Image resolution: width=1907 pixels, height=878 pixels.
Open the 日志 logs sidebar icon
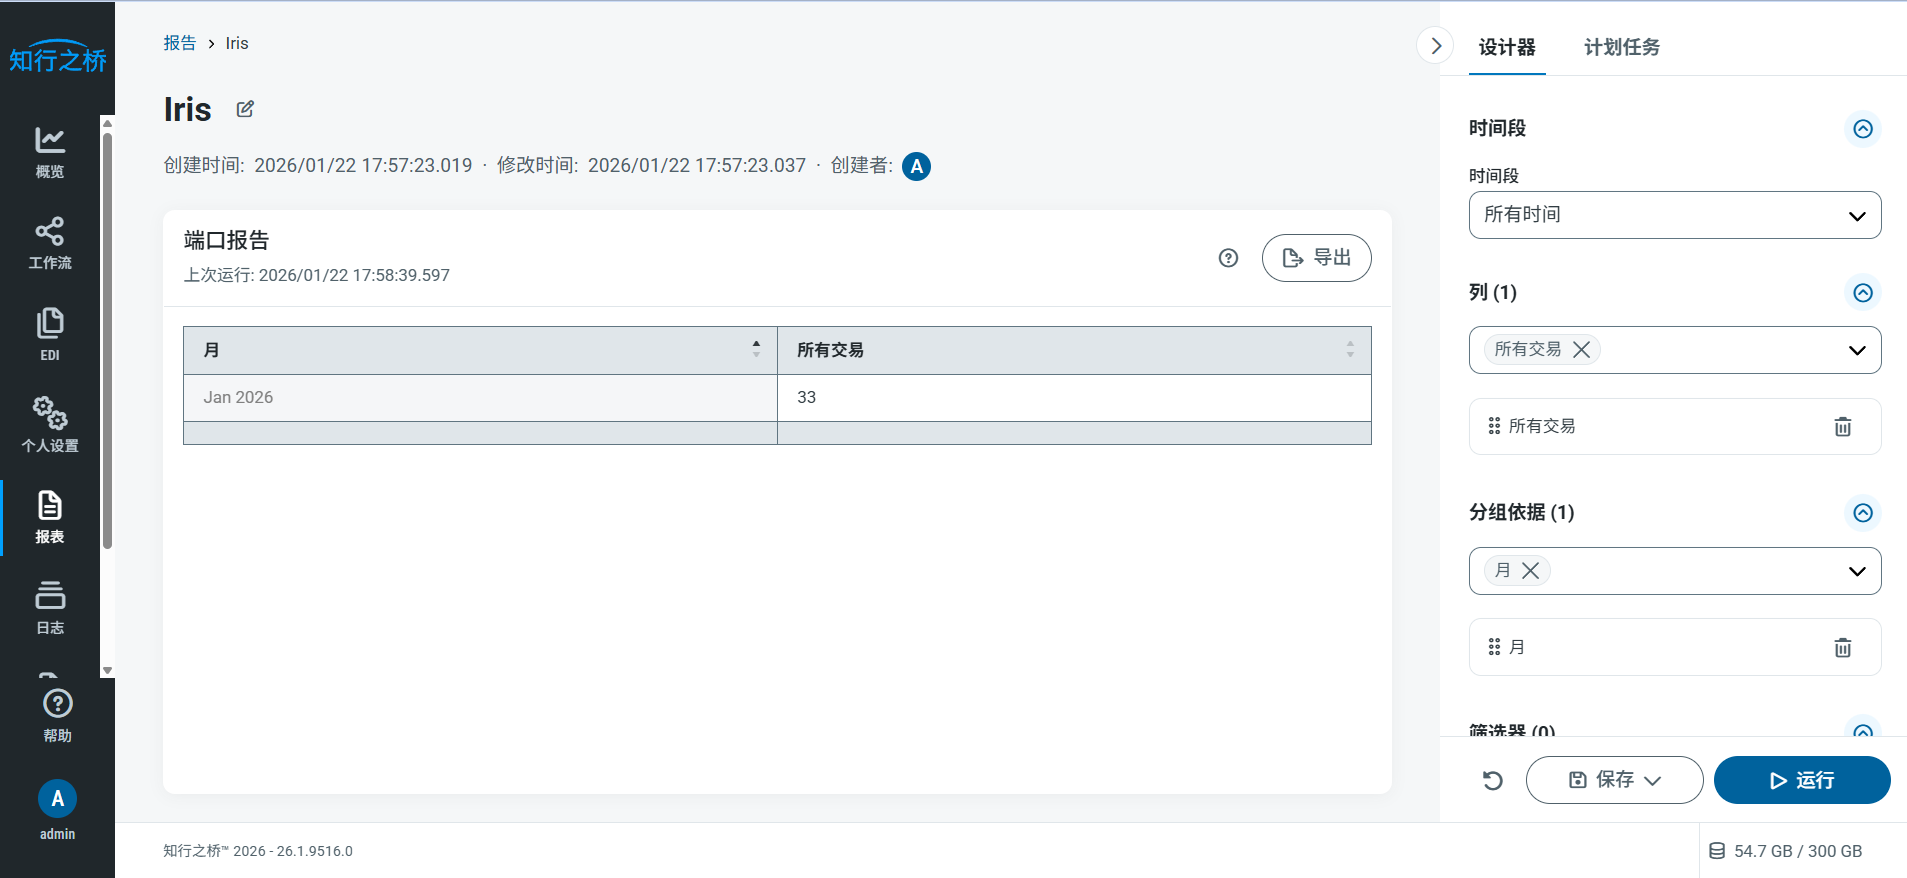pos(50,607)
